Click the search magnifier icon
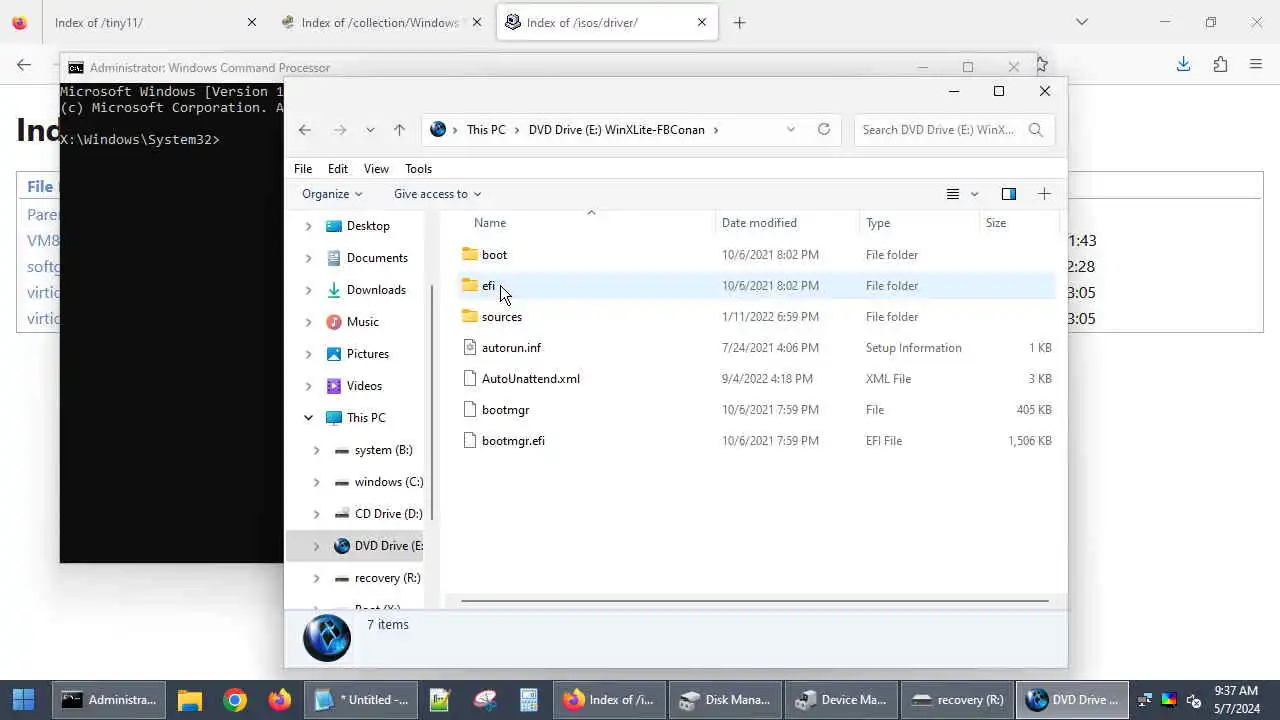 1036,129
